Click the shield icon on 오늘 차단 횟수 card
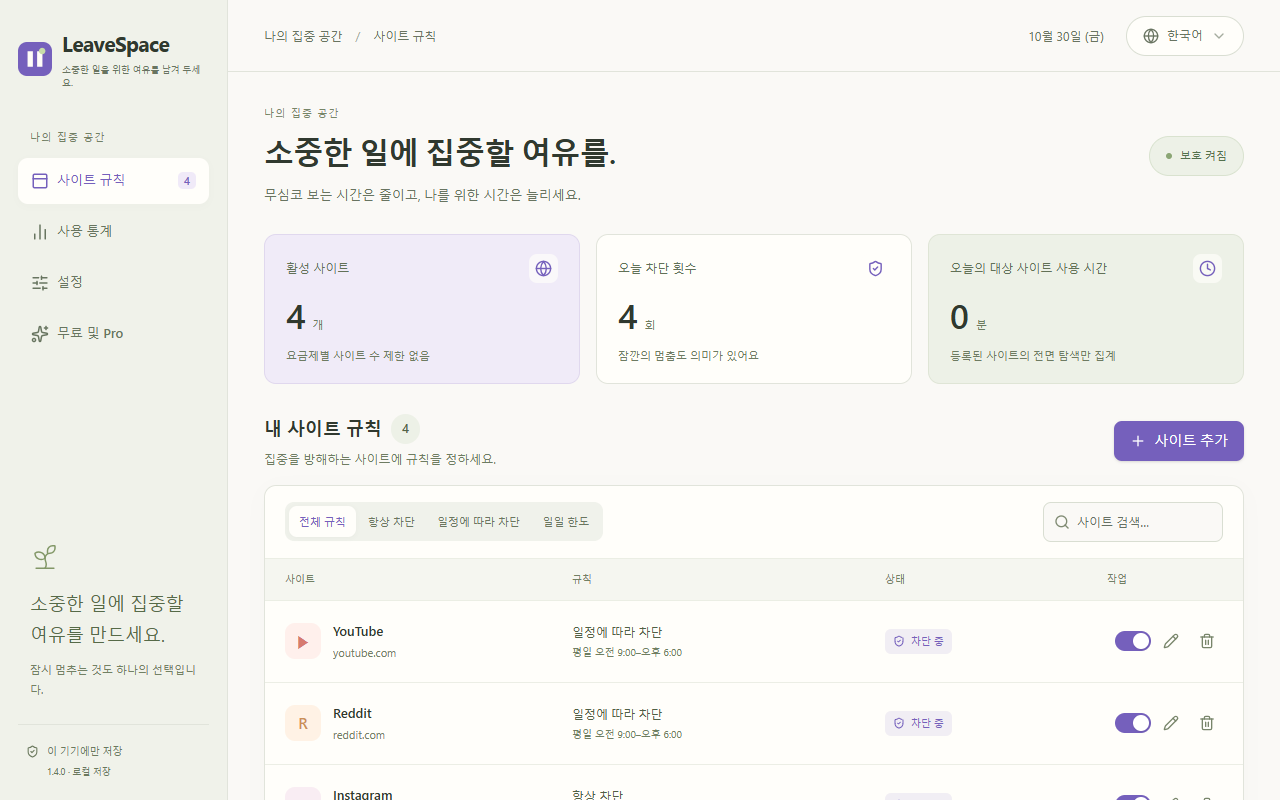This screenshot has width=1280, height=800. pyautogui.click(x=875, y=268)
